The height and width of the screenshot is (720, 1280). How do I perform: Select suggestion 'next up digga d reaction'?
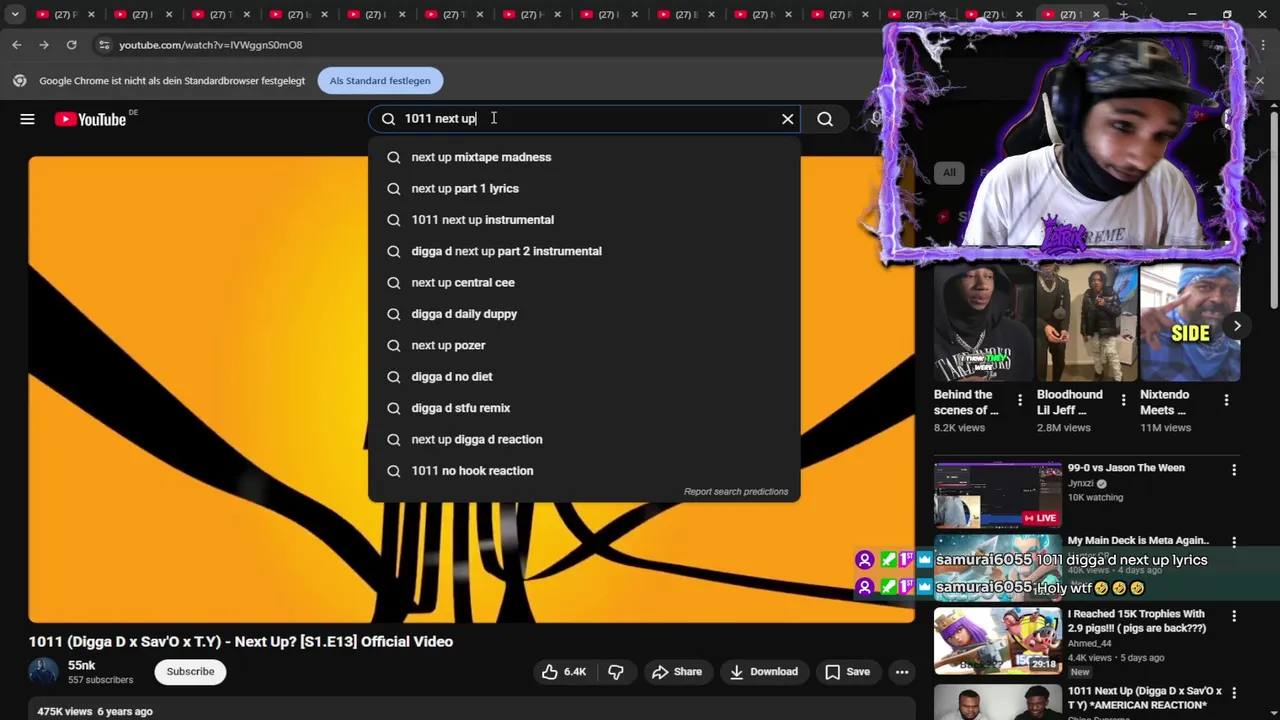point(584,439)
